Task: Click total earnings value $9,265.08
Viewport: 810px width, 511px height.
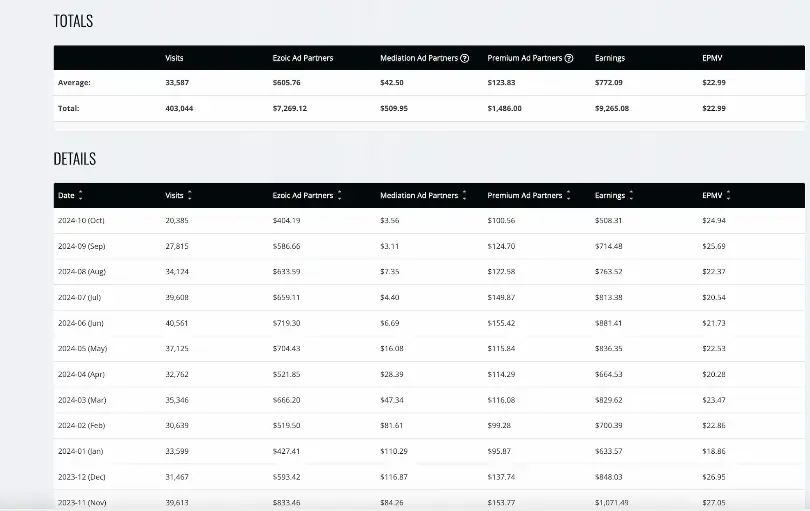Action: point(612,109)
